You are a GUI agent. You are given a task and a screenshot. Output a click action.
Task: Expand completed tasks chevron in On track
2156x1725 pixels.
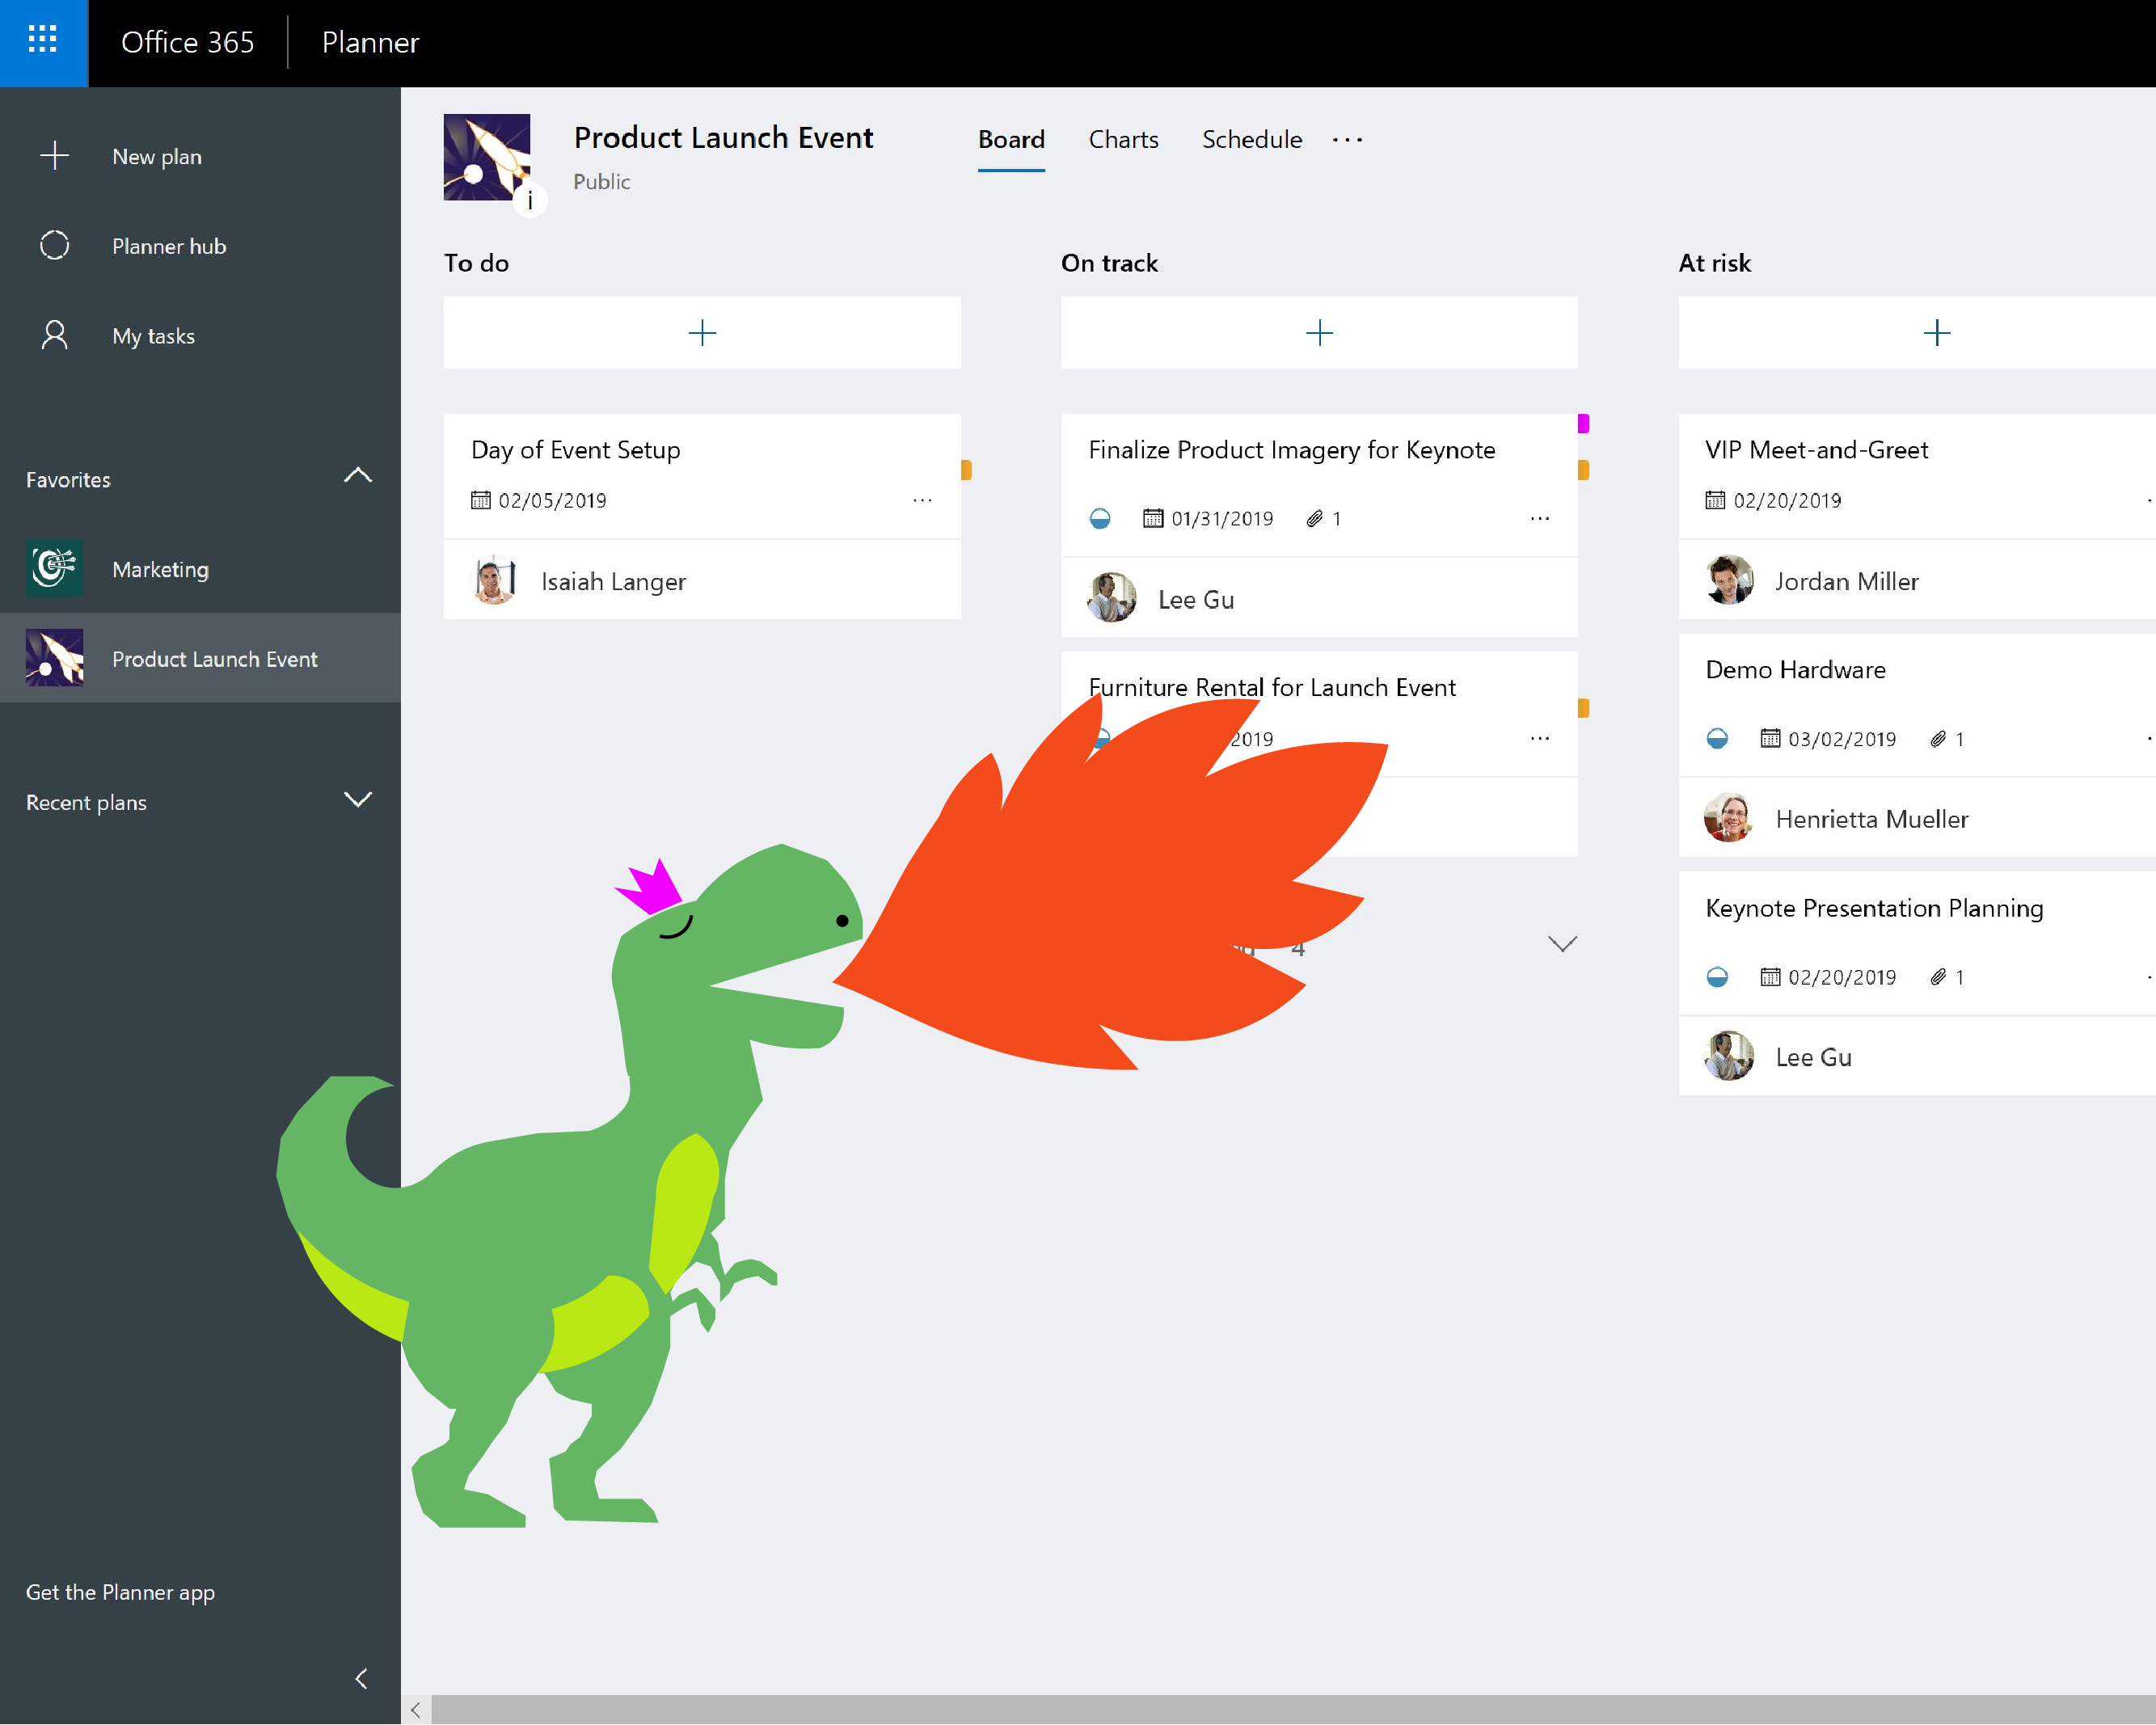[1562, 944]
